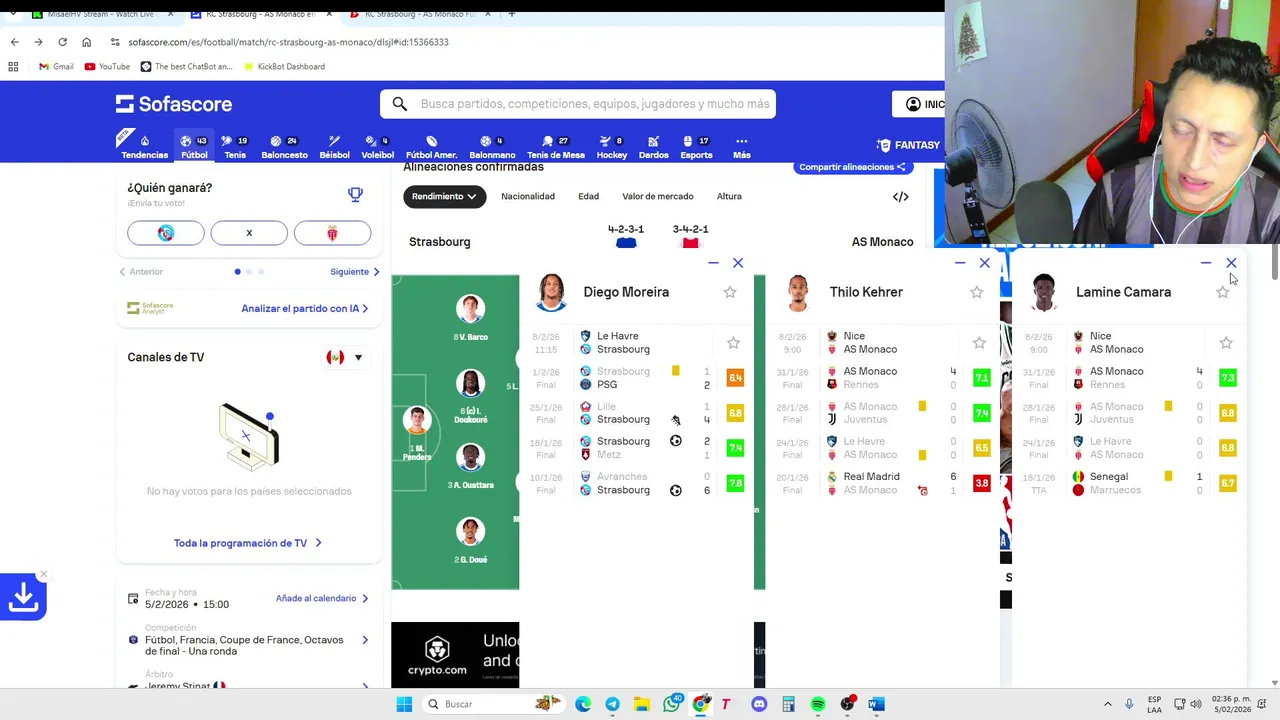Viewport: 1280px width, 720px height.
Task: Go to Siguiente prediction card
Action: [355, 272]
